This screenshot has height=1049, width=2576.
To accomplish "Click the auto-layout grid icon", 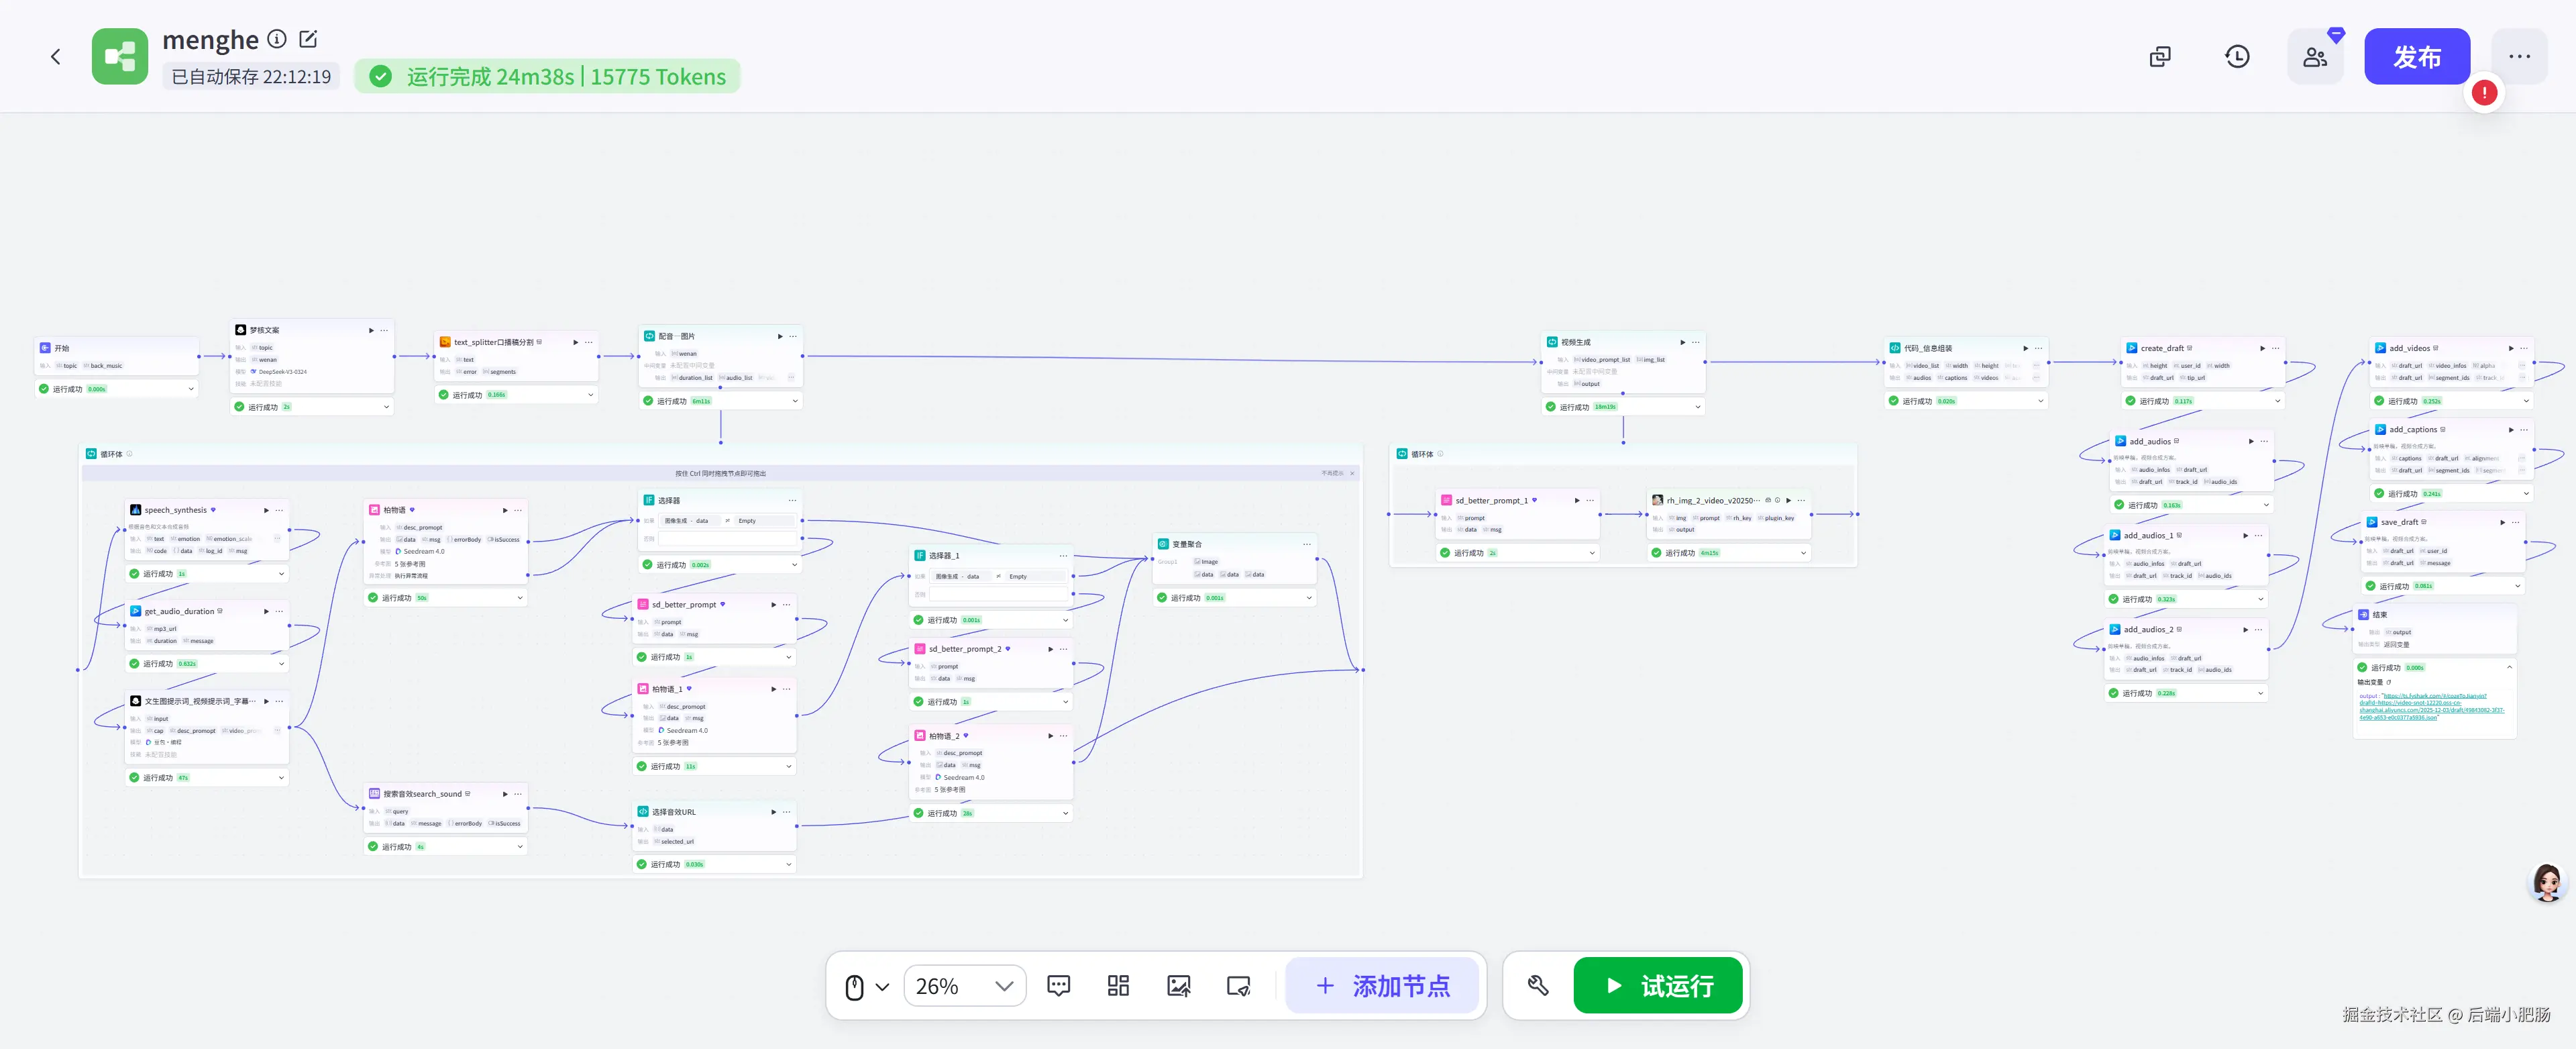I will coord(1118,986).
